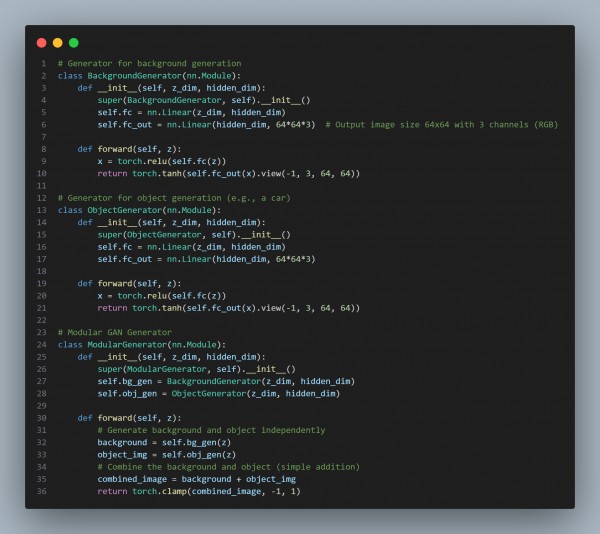This screenshot has height=534, width=600.
Task: Click 'x = torch.relu(self.fc(z))' on line 9
Action: point(162,161)
